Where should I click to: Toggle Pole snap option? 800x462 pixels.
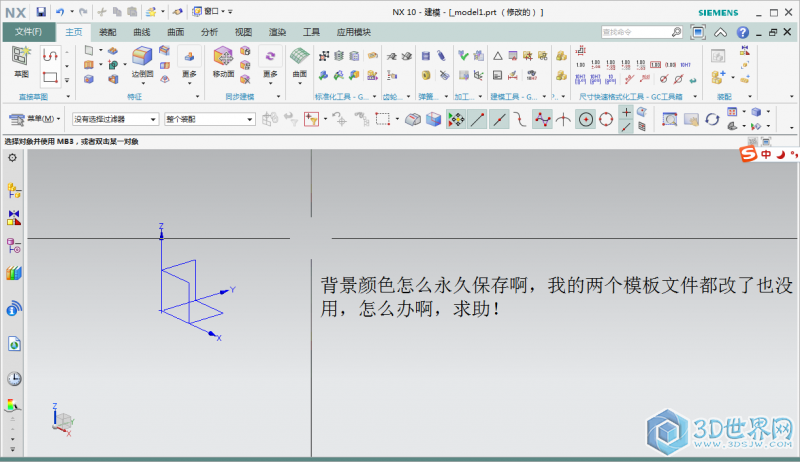point(542,119)
